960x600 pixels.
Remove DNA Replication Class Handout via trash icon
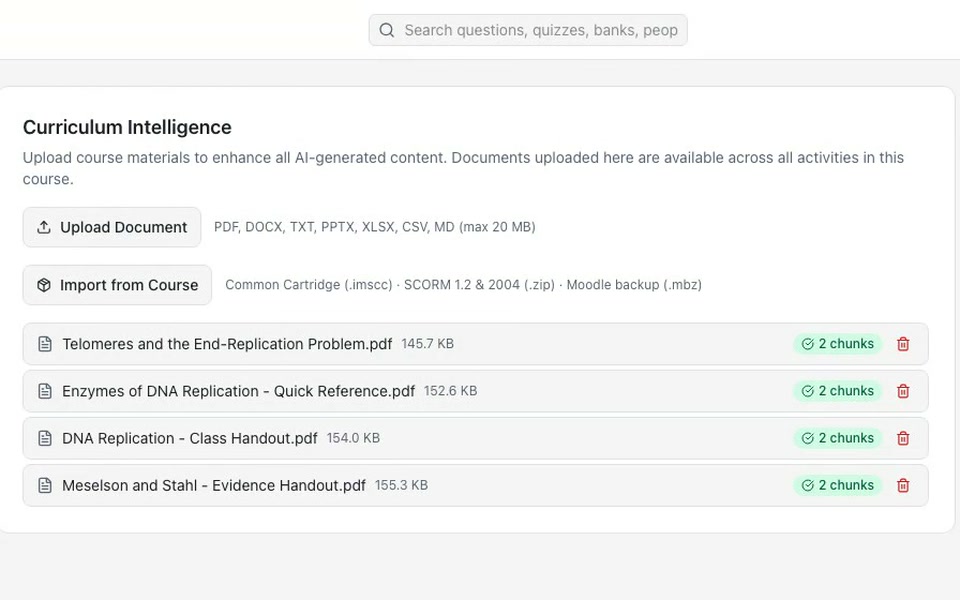tap(903, 438)
